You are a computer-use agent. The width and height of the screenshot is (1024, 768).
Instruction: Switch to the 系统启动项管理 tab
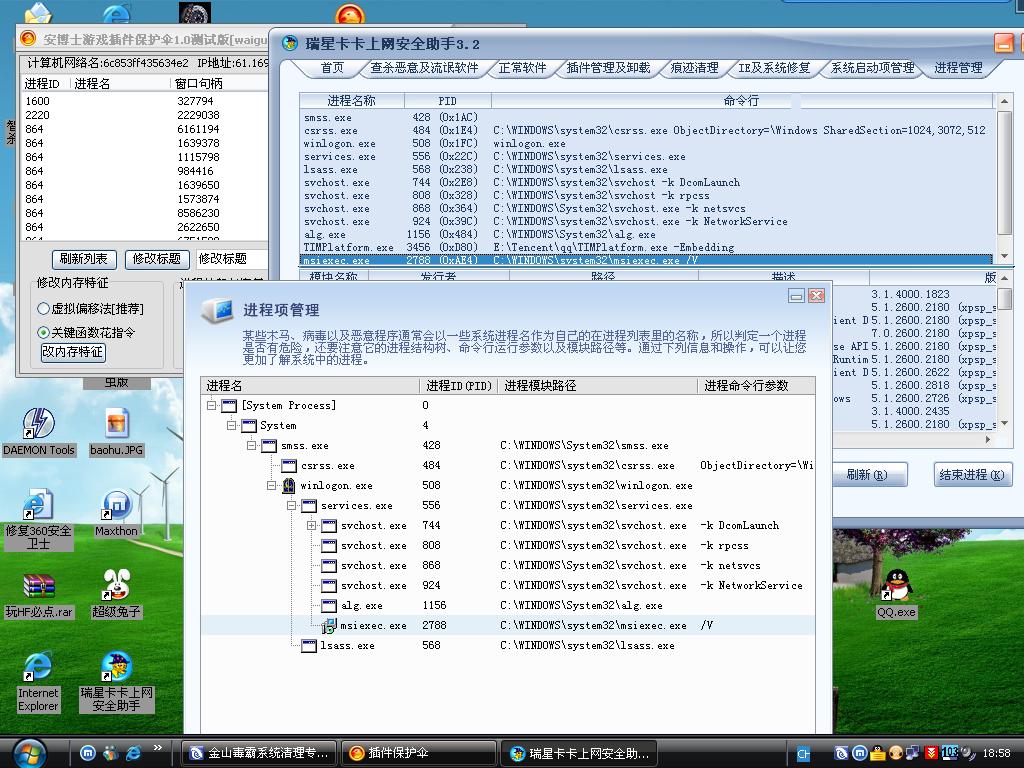pyautogui.click(x=872, y=68)
